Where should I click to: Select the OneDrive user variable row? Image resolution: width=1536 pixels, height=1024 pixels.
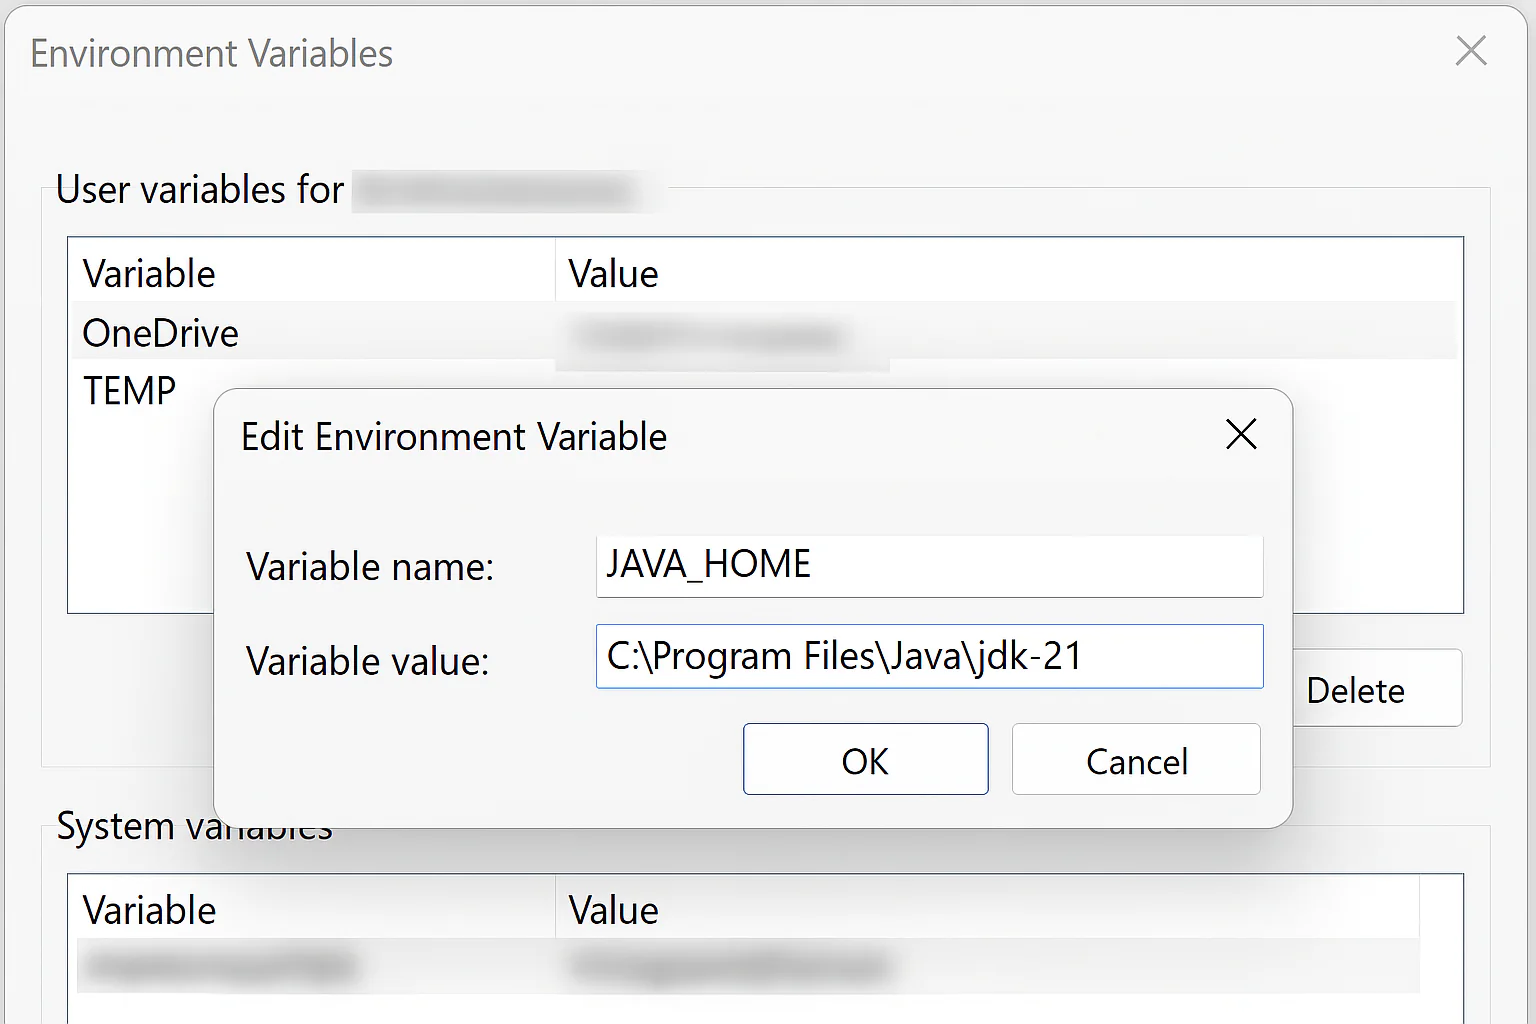point(765,332)
